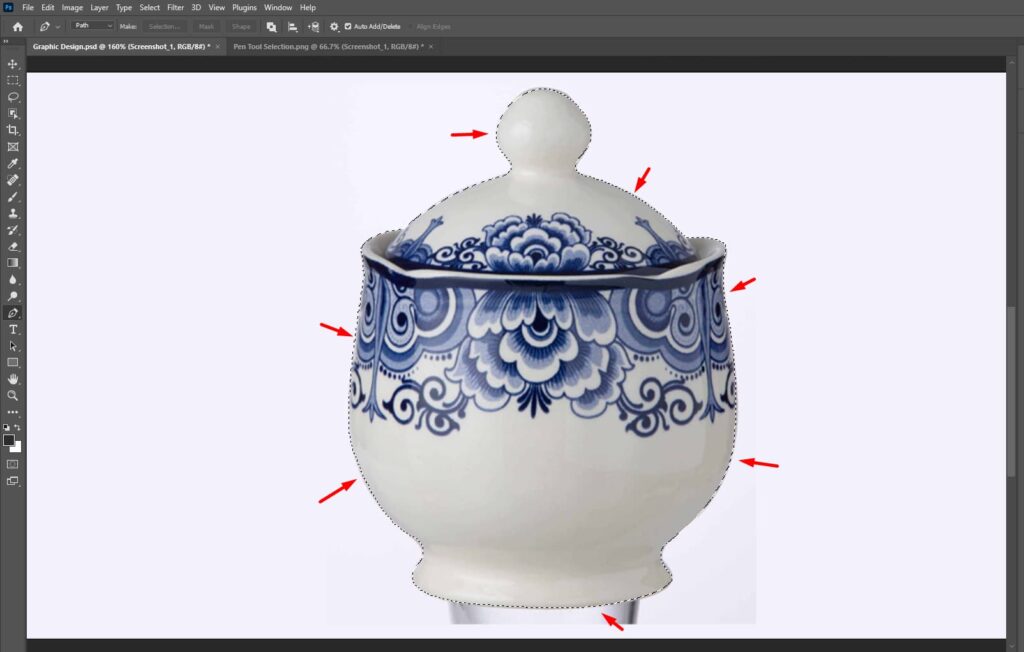Viewport: 1024px width, 652px height.
Task: Click the Make Selection button
Action: tap(164, 27)
